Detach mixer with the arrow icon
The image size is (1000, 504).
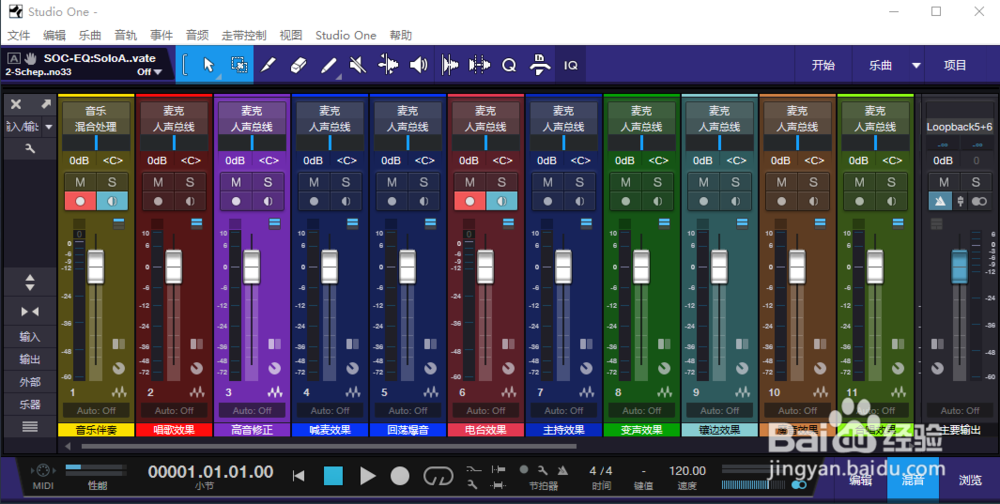pos(46,104)
